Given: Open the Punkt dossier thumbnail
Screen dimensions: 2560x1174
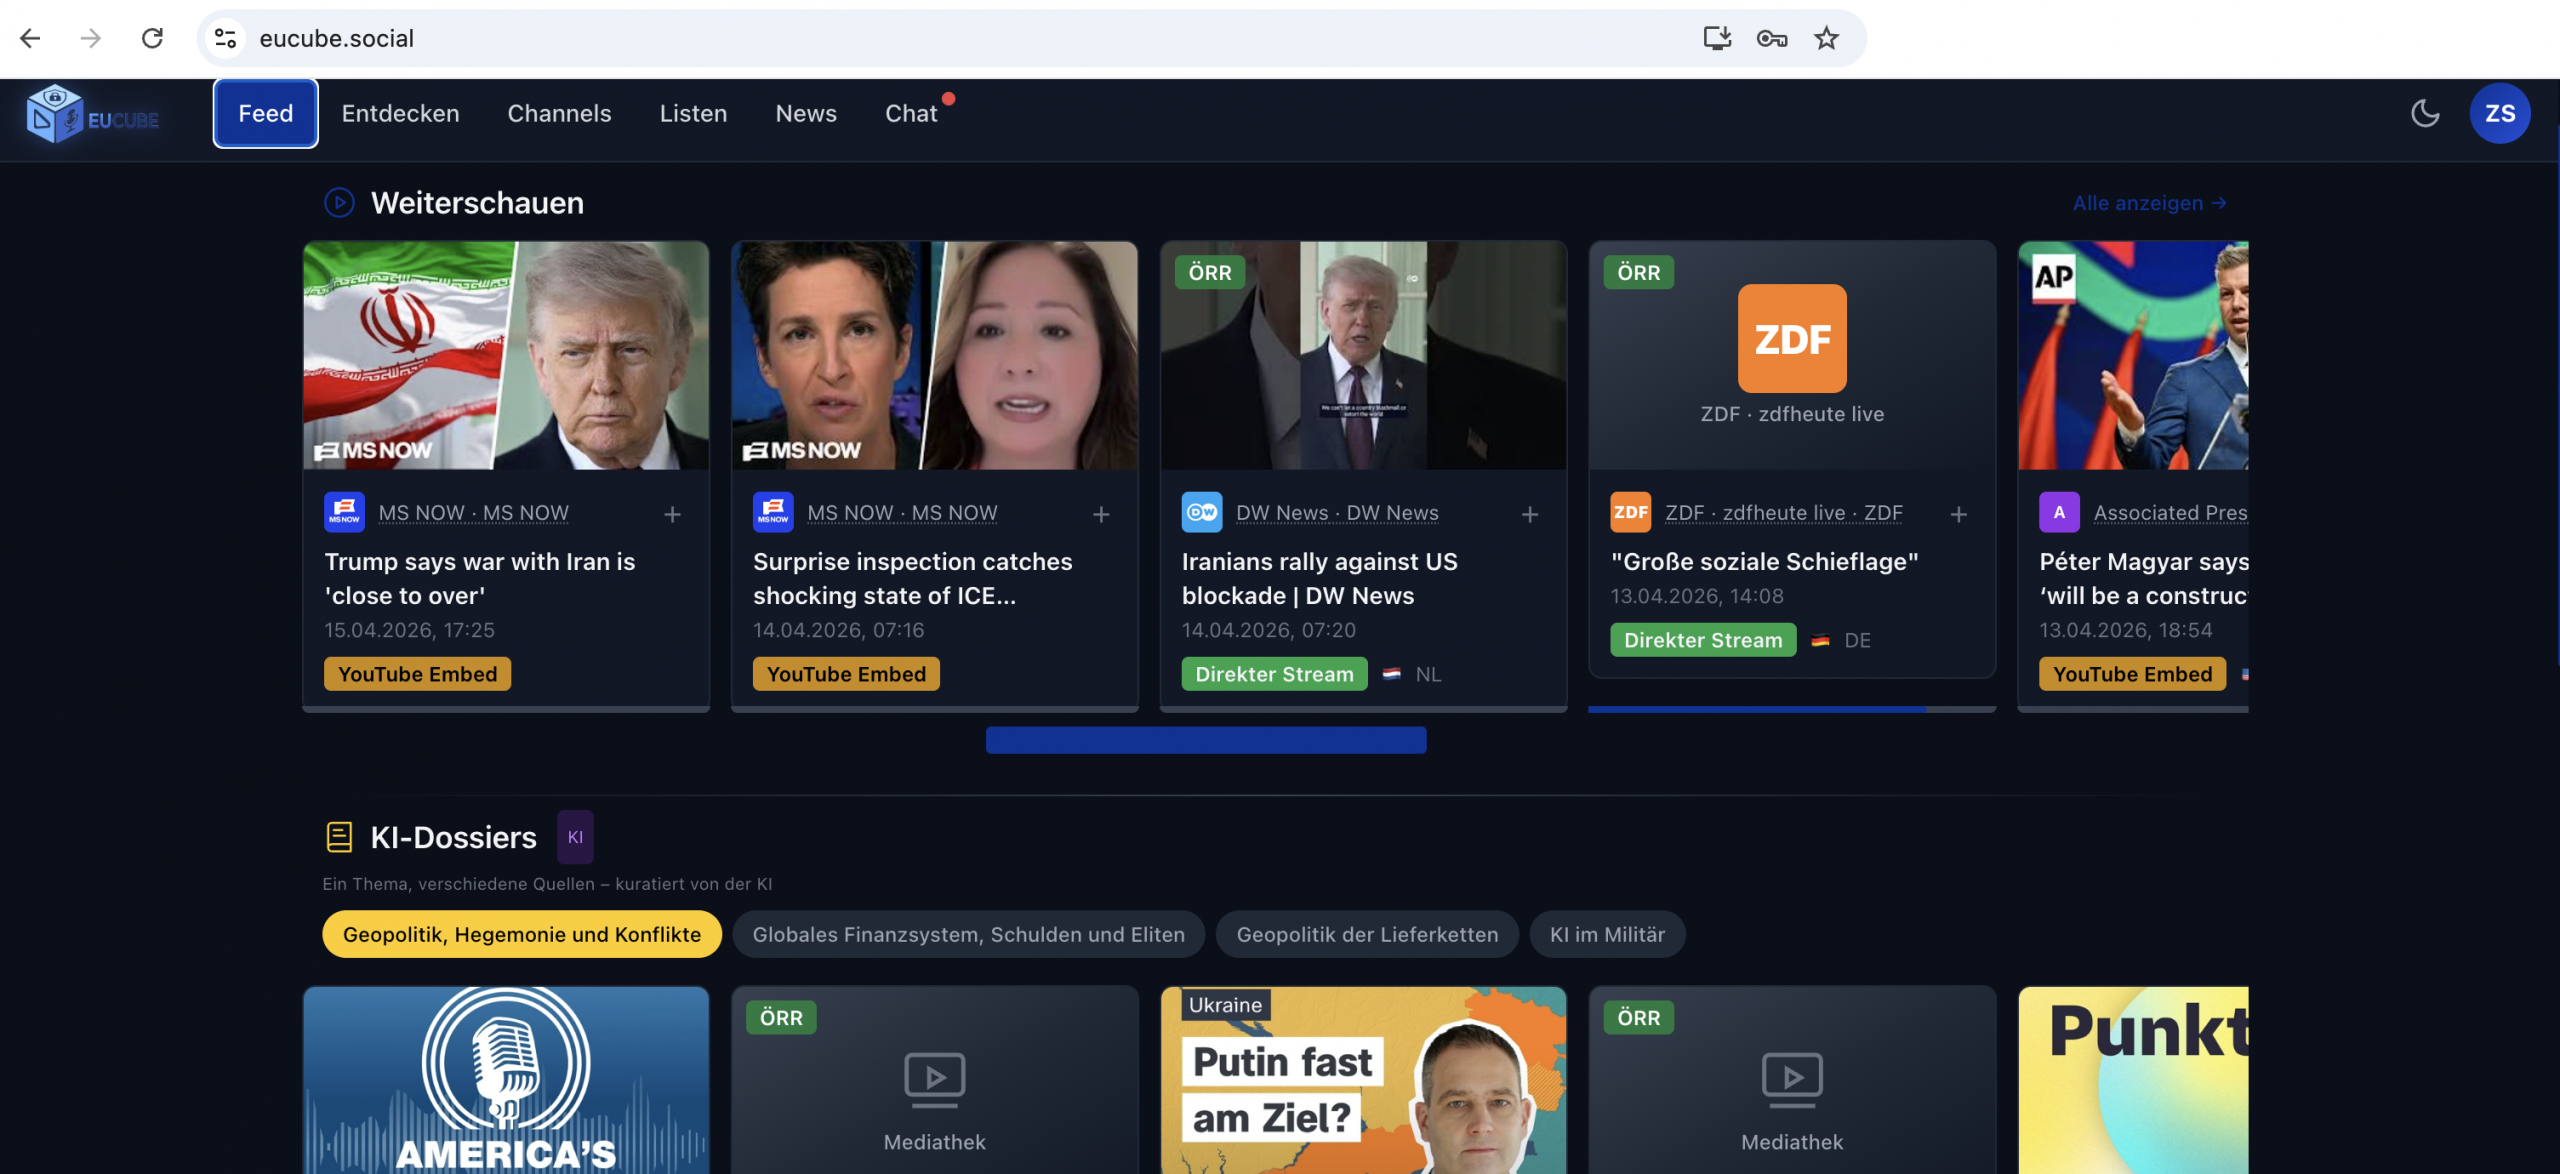Looking at the screenshot, I should tap(2133, 1080).
